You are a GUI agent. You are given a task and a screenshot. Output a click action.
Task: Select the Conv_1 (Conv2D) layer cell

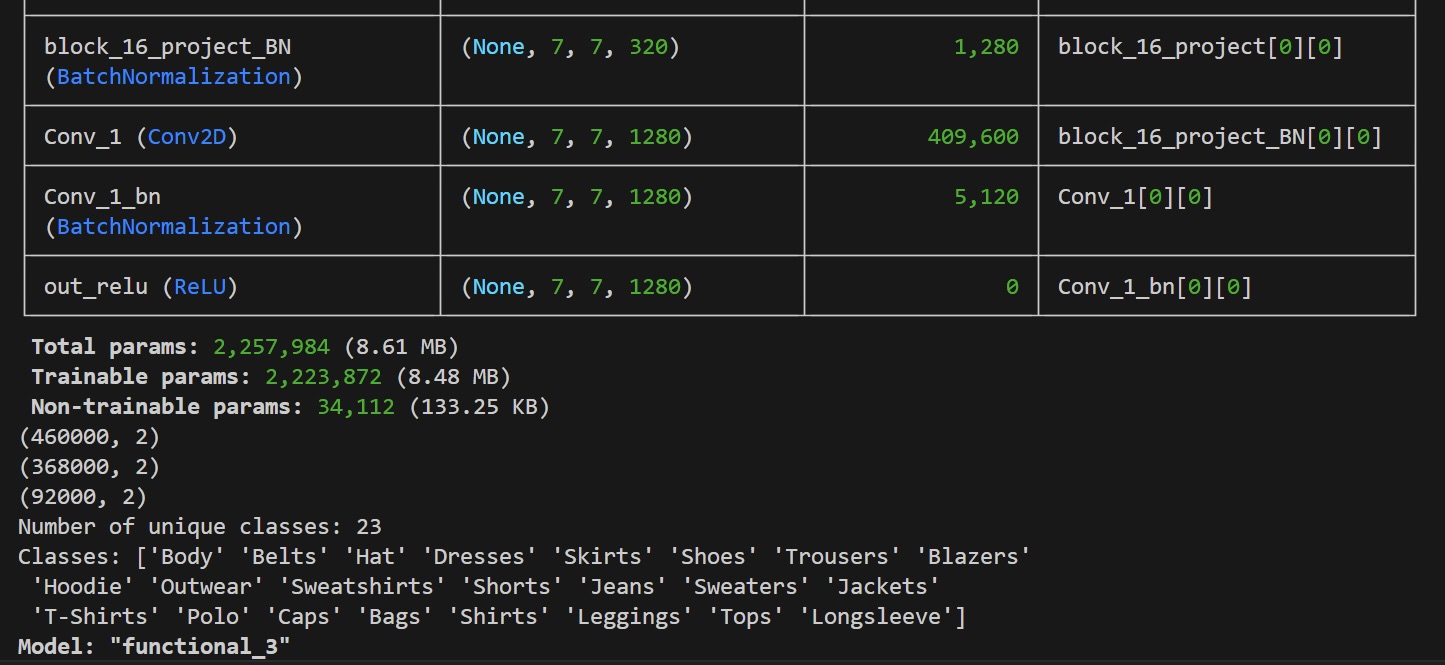[x=232, y=136]
